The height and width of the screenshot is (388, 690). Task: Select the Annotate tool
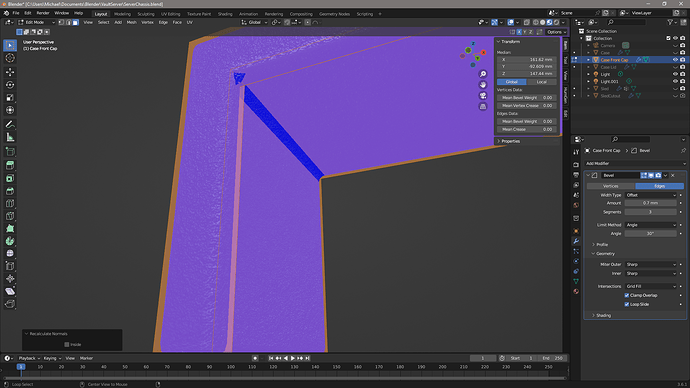tap(10, 125)
